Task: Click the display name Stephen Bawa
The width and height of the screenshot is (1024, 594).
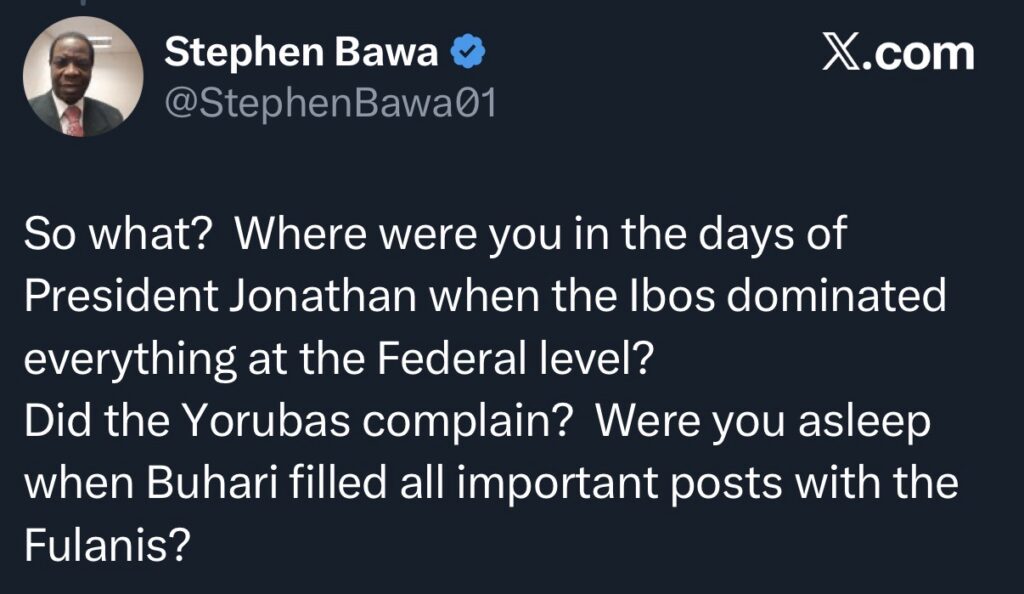Action: point(300,53)
